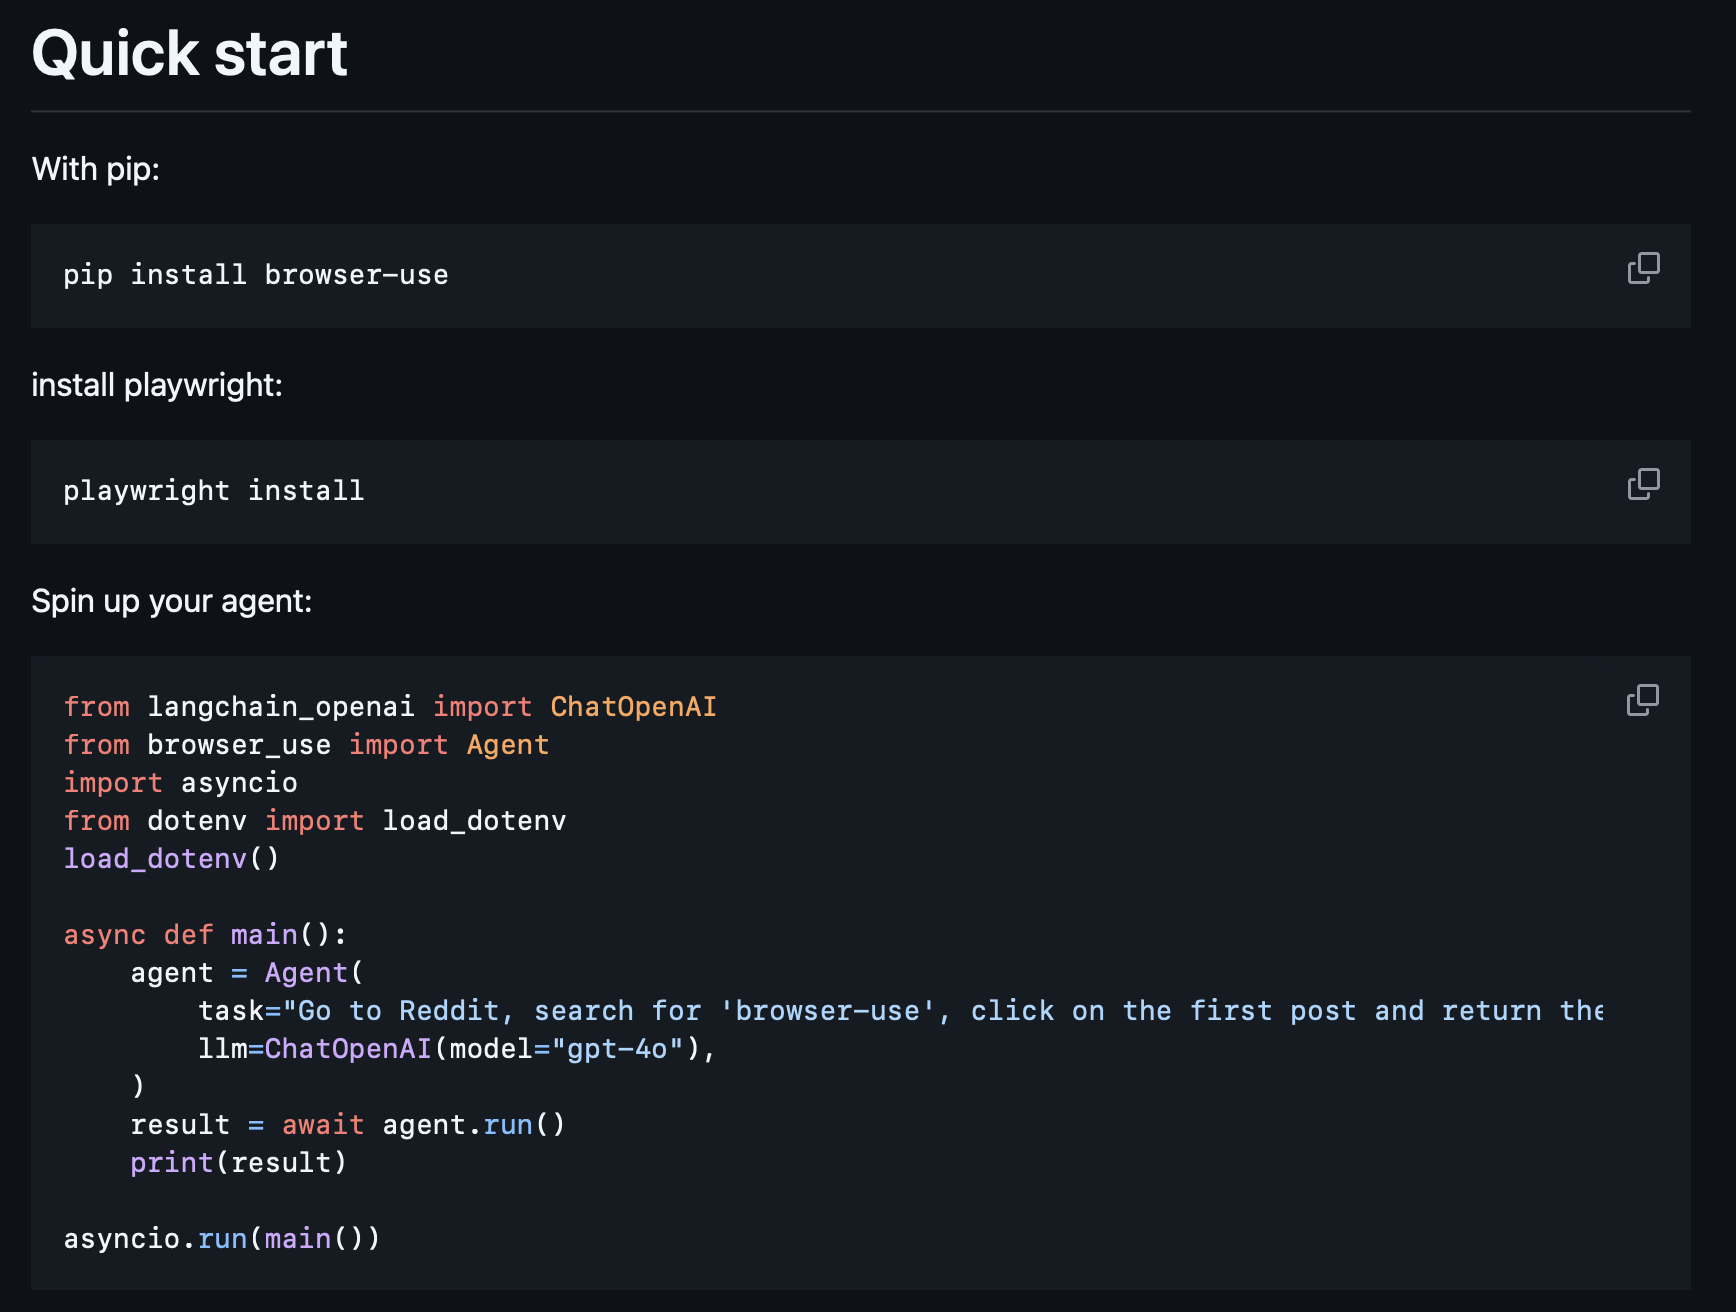Click the "install playwright:" label
This screenshot has width=1736, height=1312.
(x=157, y=385)
